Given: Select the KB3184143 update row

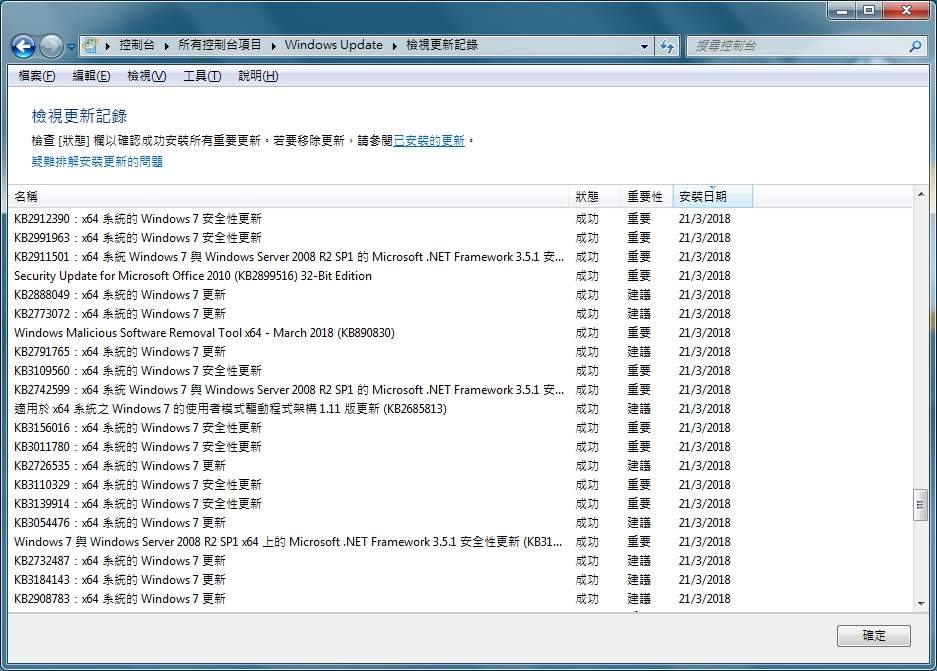Looking at the screenshot, I should 460,580.
